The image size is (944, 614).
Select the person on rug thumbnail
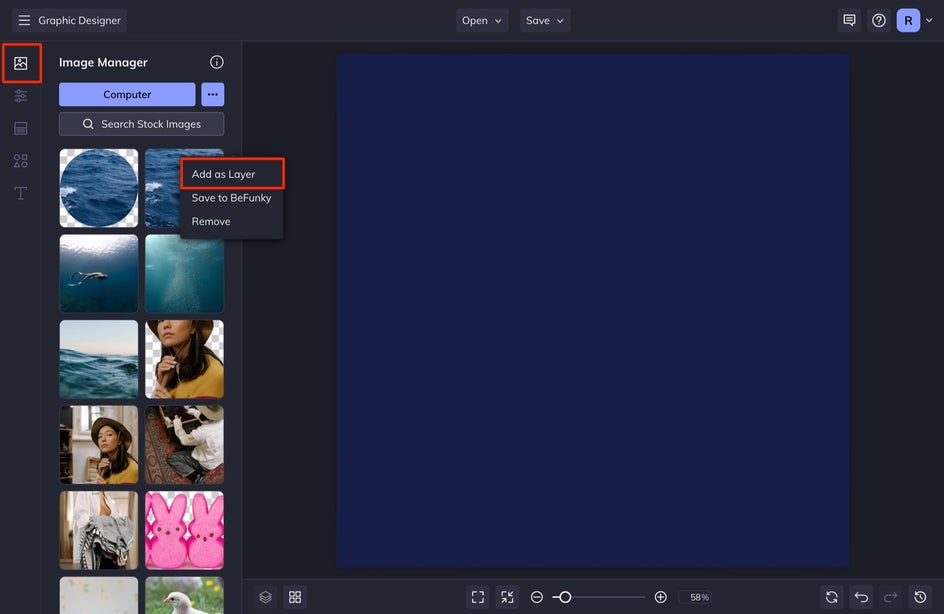pos(184,444)
